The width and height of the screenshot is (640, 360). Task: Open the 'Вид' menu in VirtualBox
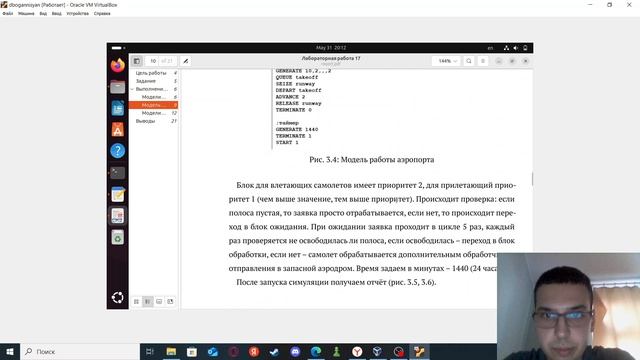(x=43, y=13)
